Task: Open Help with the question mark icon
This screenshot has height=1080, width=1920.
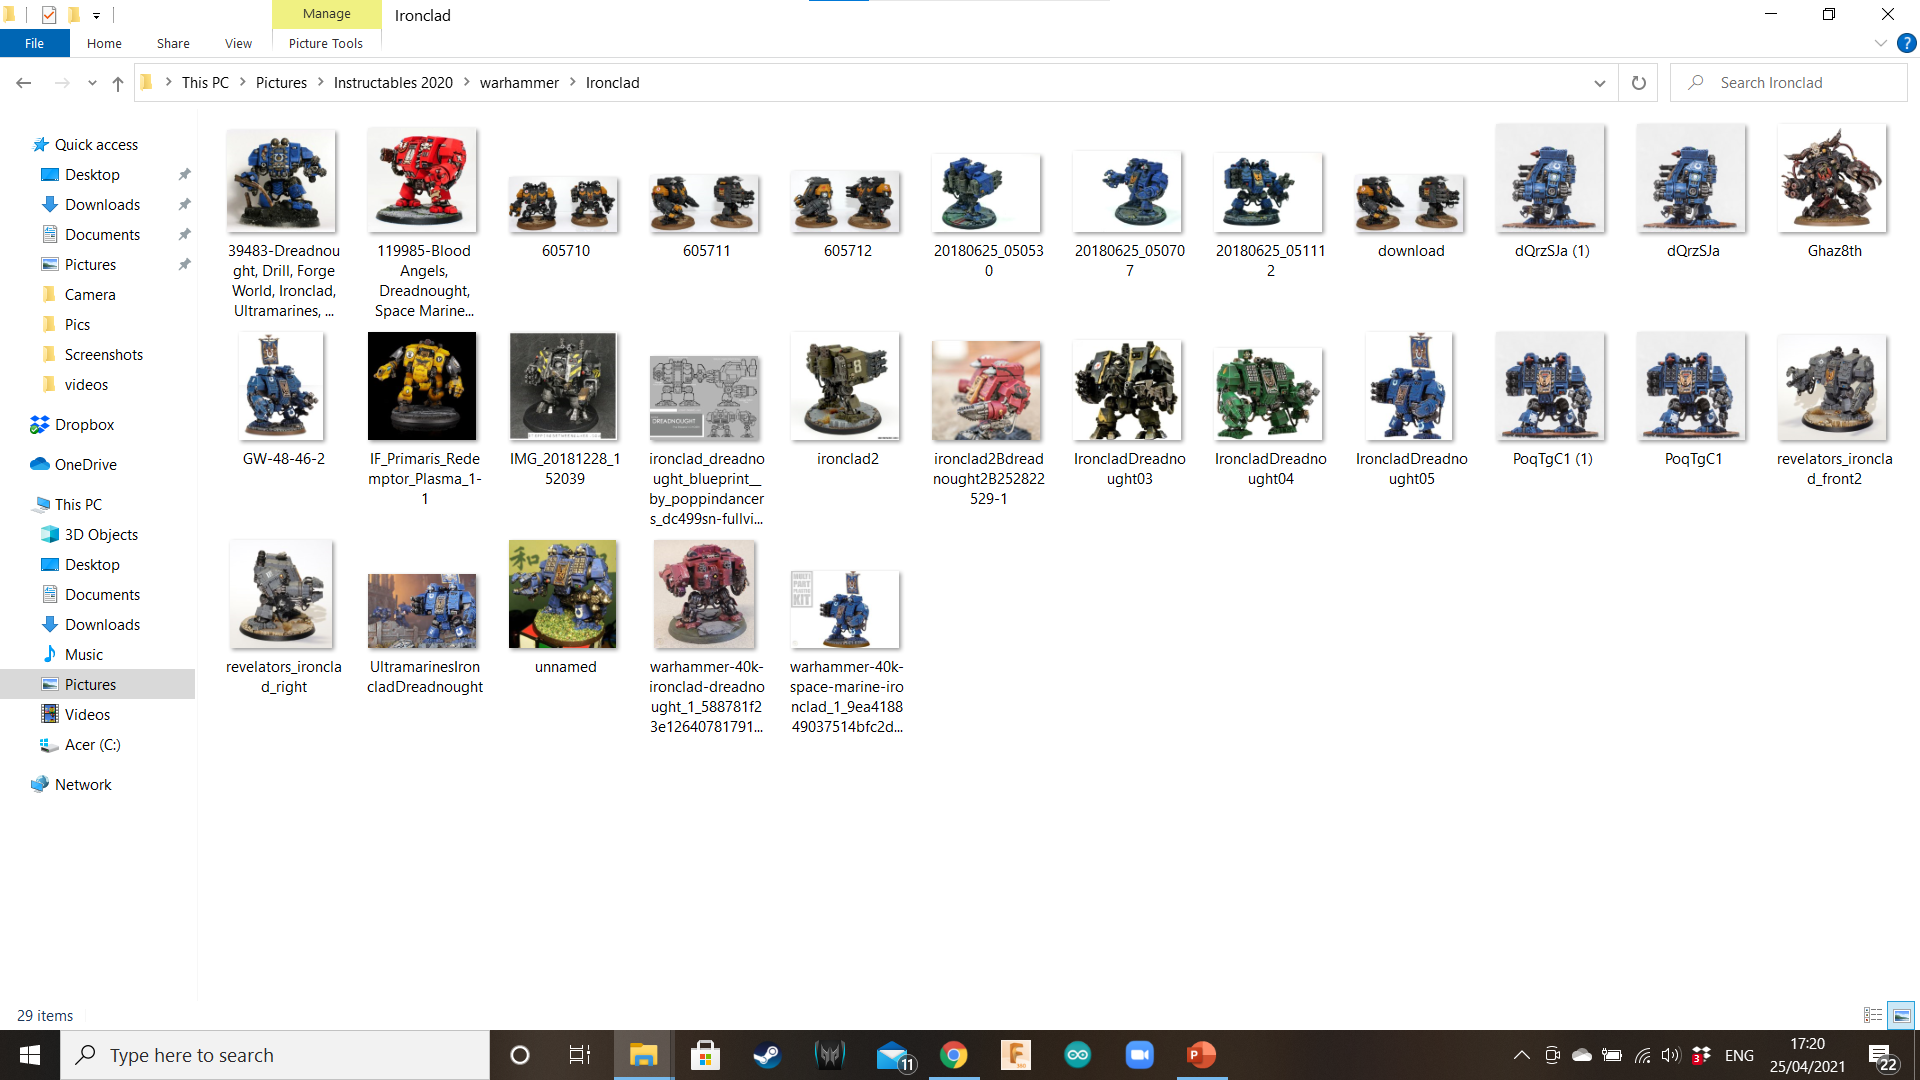Action: coord(1907,43)
